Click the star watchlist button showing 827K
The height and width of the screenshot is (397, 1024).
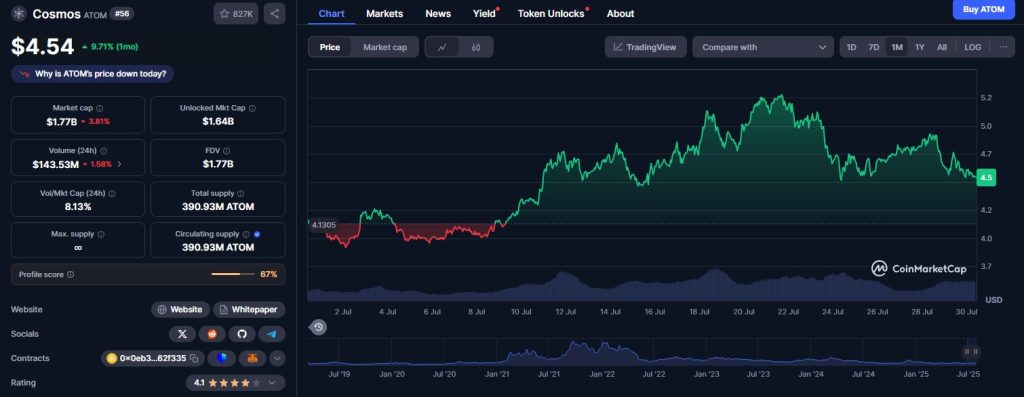tap(236, 14)
